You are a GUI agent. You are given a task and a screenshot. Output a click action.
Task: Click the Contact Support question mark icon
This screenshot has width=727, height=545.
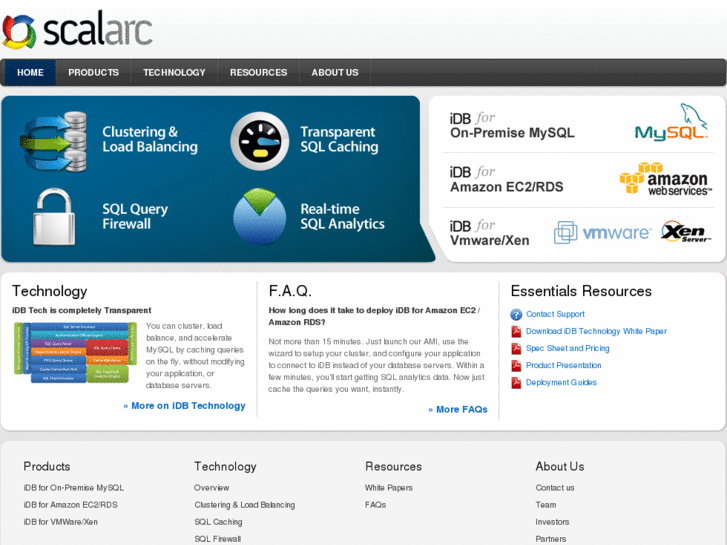click(x=516, y=315)
